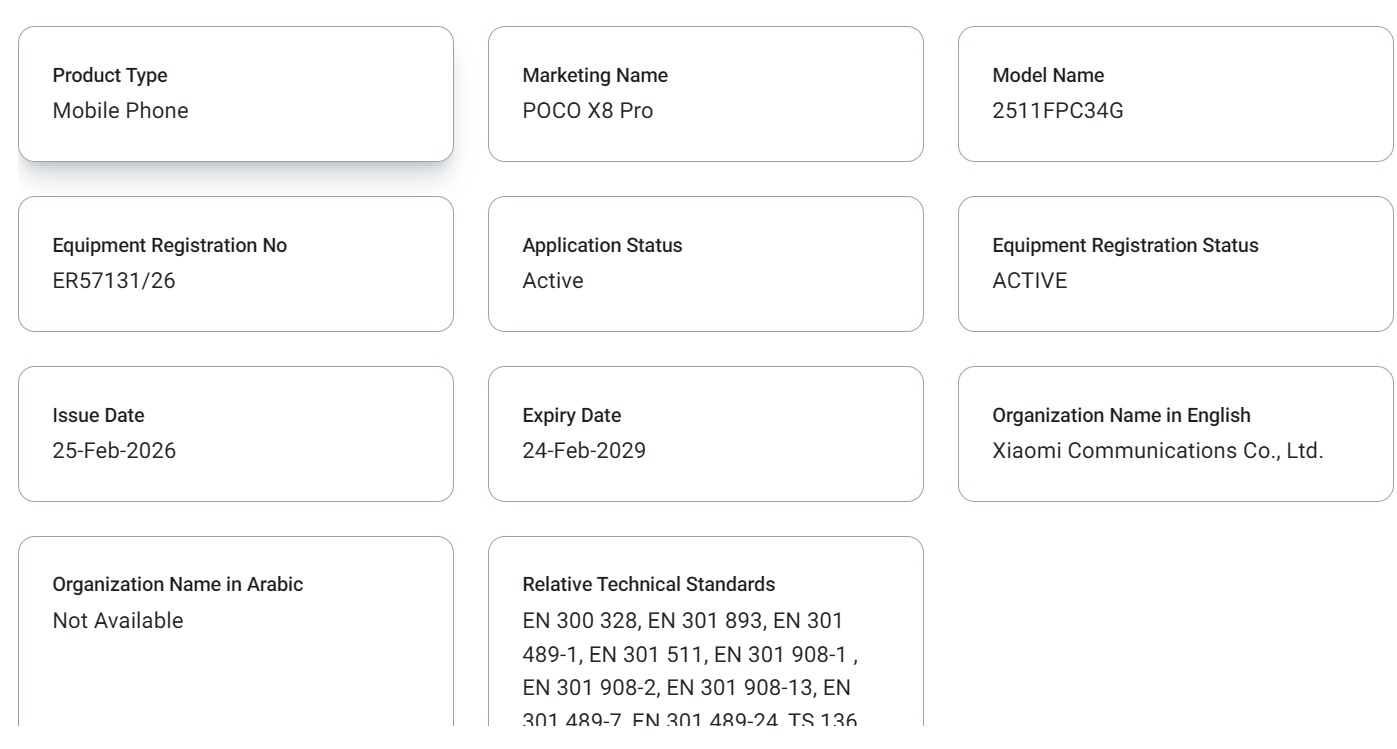Click the Equipment Registration No label
The height and width of the screenshot is (749, 1397).
click(169, 245)
